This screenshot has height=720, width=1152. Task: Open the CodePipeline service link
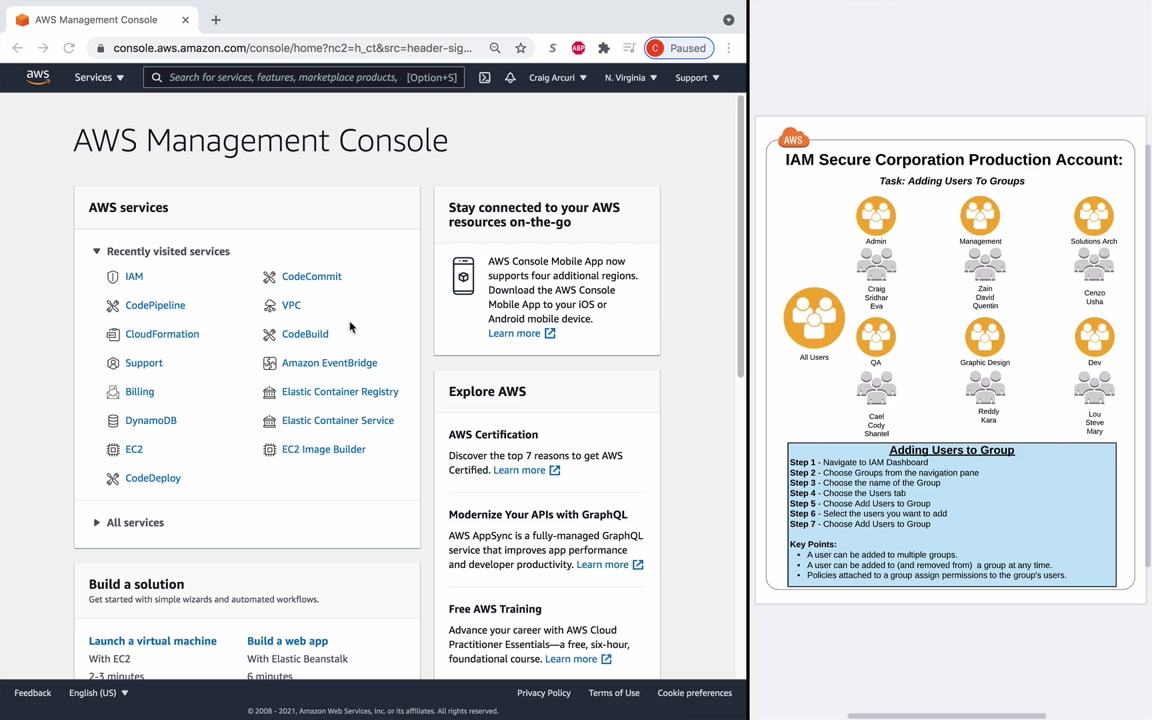click(x=155, y=305)
